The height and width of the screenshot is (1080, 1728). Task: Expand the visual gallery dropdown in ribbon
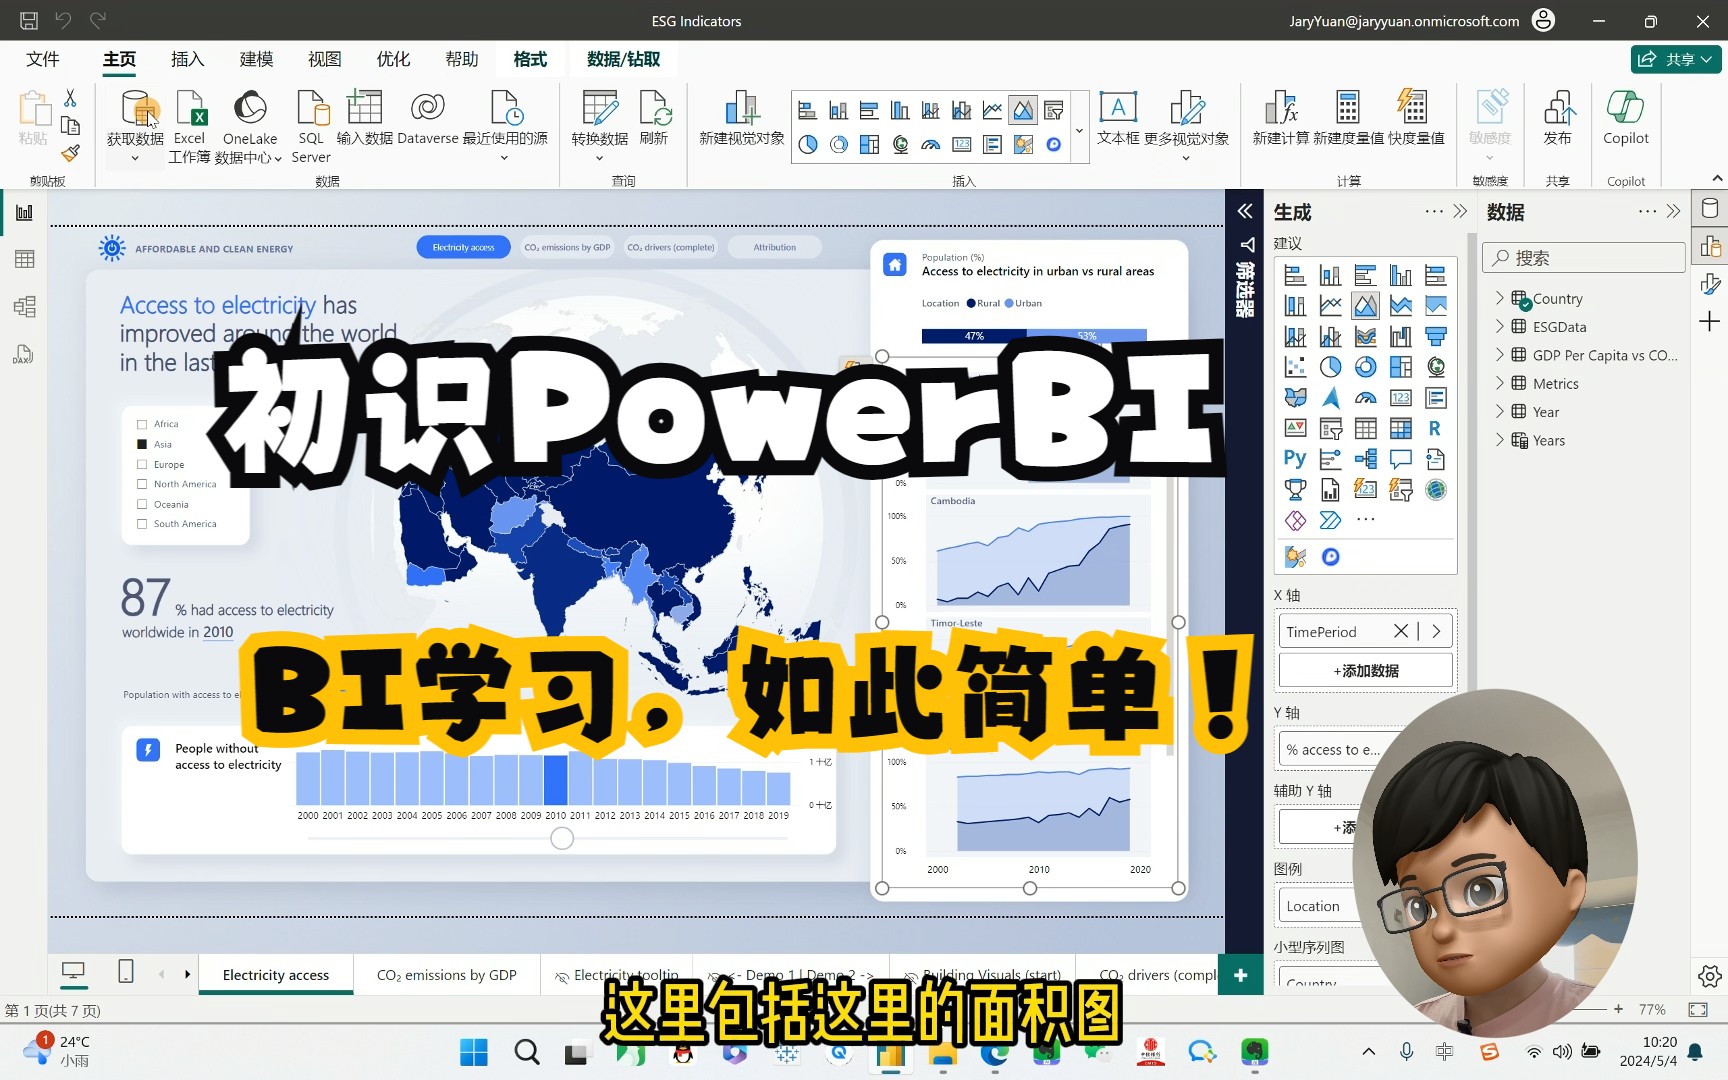pyautogui.click(x=1079, y=131)
